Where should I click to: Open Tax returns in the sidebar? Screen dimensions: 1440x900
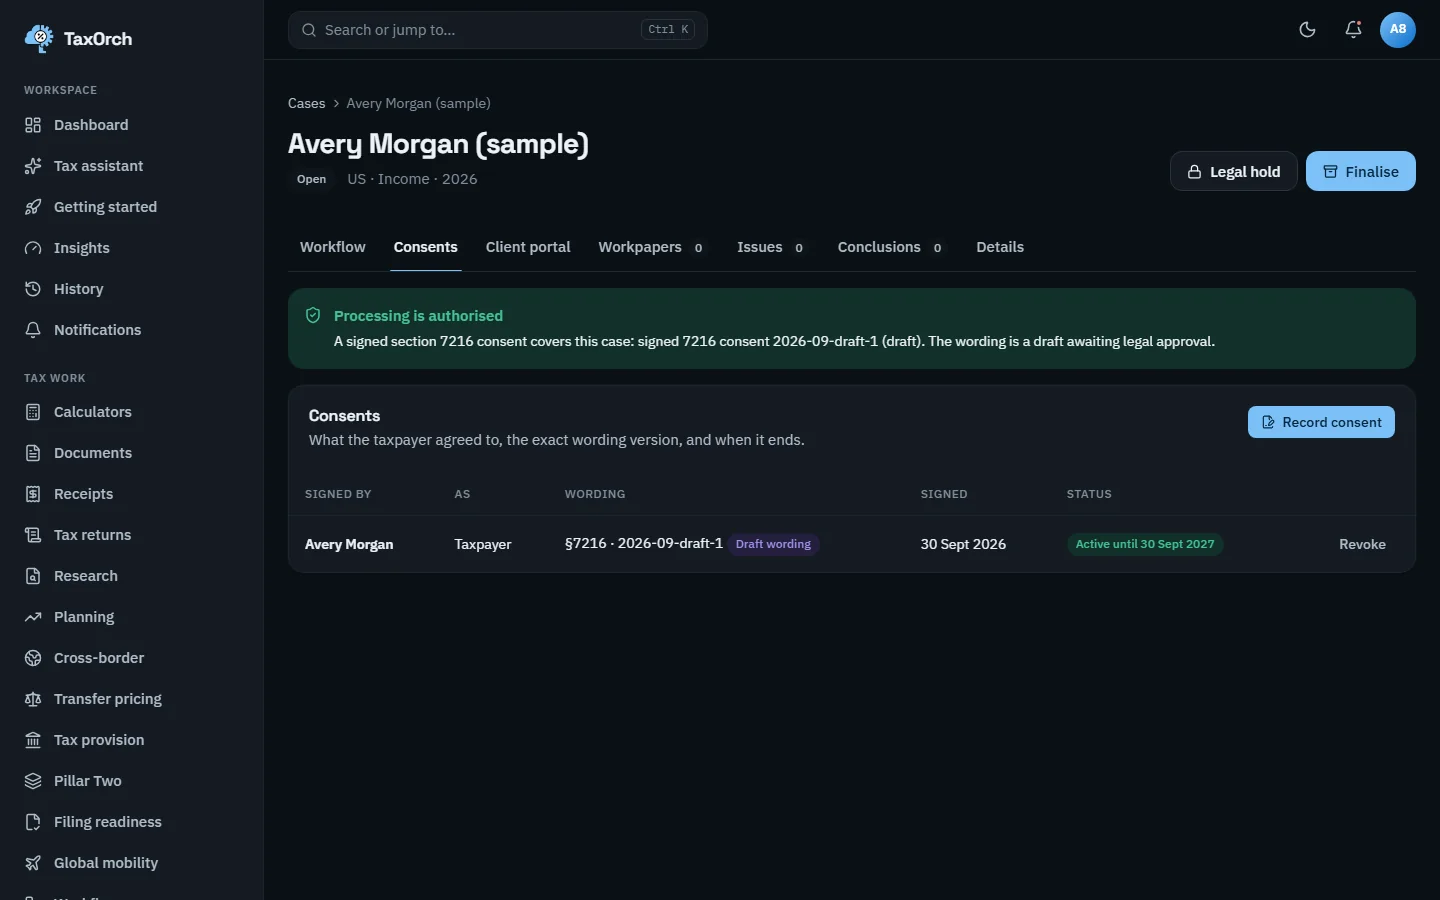coord(132,535)
